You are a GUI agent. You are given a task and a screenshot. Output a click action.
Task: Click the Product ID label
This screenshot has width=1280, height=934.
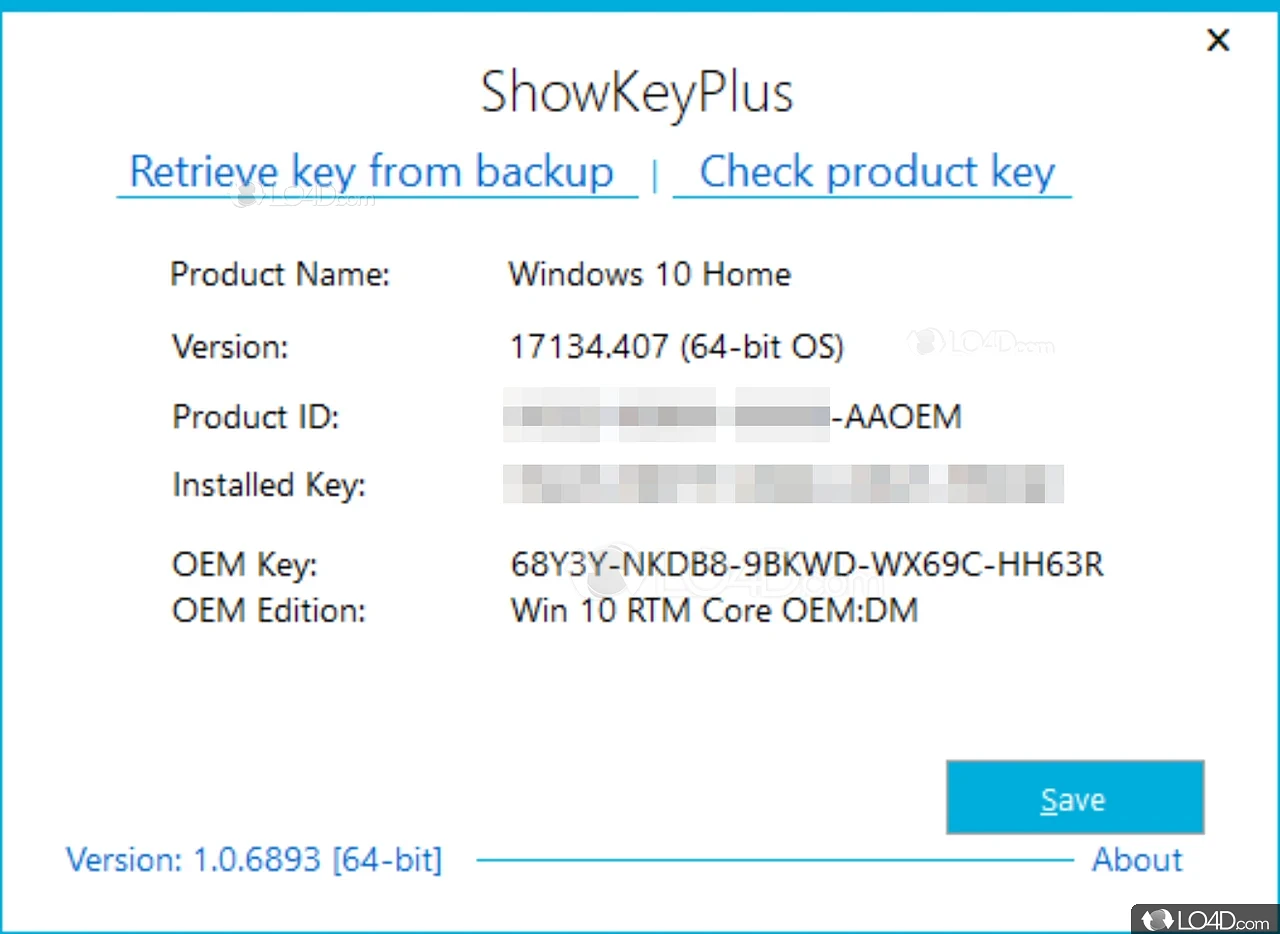256,416
